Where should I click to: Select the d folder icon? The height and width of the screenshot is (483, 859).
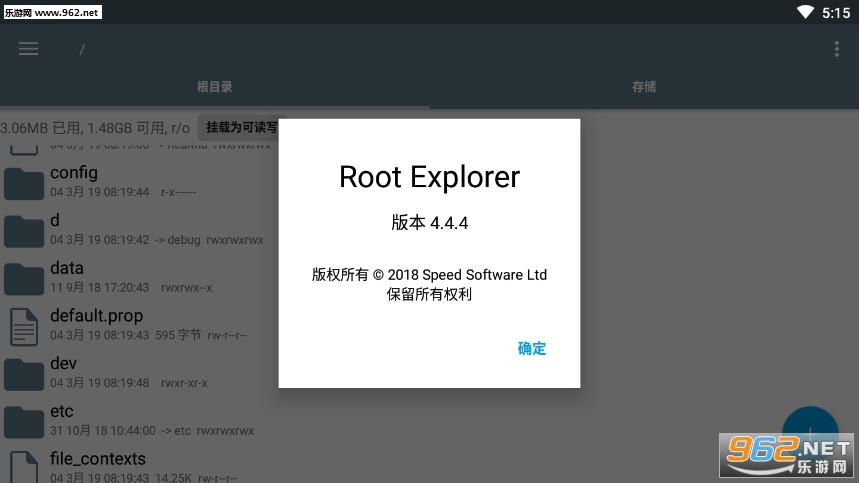[24, 231]
